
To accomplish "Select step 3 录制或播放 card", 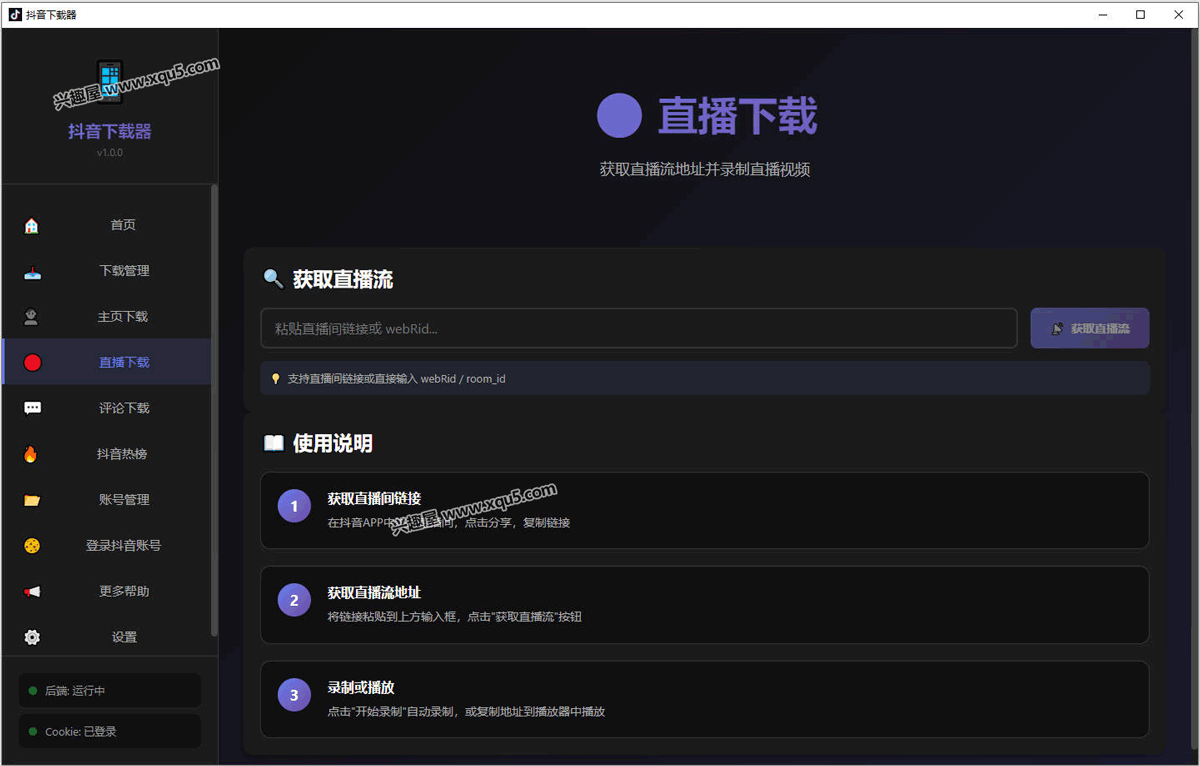I will coord(704,699).
